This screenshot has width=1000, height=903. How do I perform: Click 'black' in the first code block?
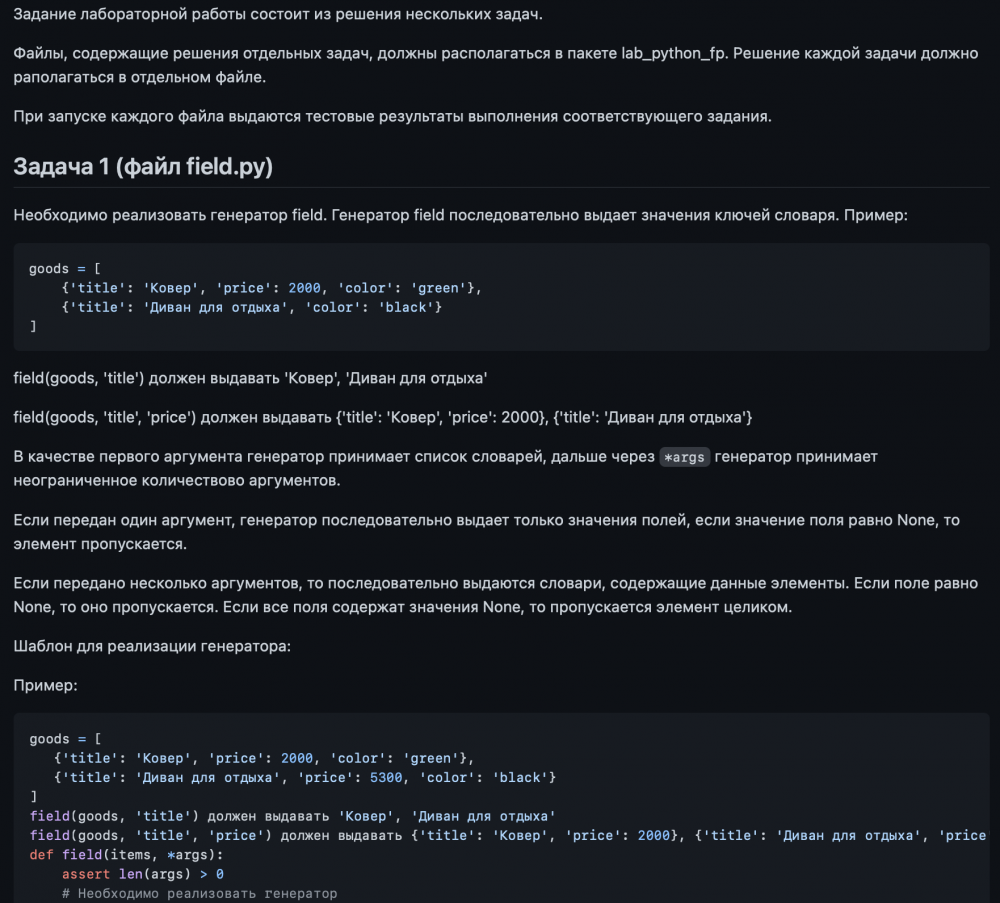(x=406, y=307)
